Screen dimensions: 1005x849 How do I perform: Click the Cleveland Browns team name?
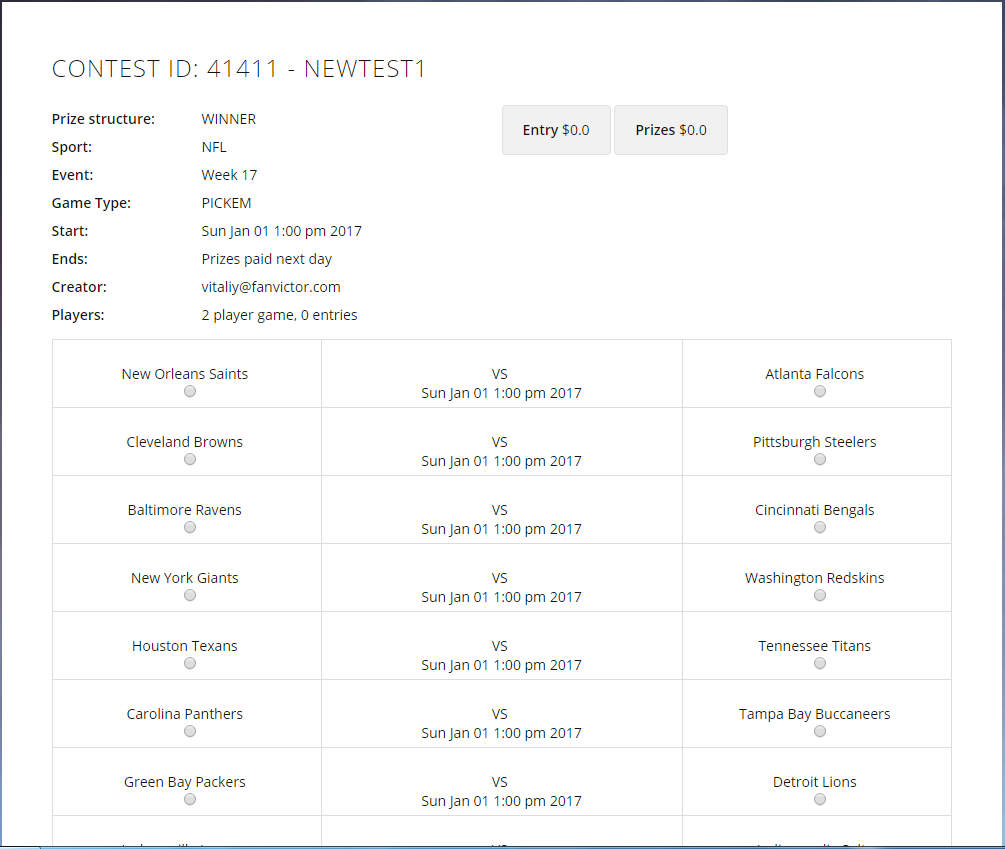tap(185, 442)
